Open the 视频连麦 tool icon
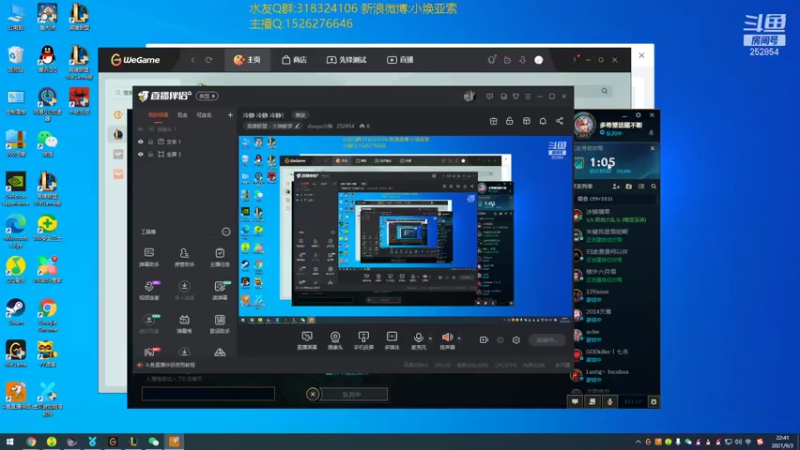Viewport: 800px width, 450px height. 149,290
